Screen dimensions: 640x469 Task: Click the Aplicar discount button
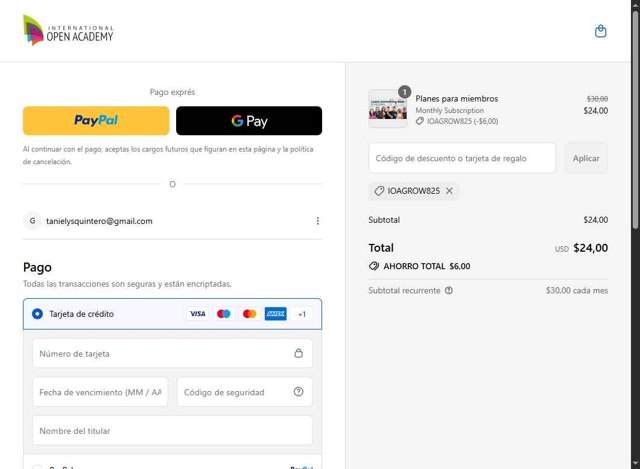(x=586, y=158)
